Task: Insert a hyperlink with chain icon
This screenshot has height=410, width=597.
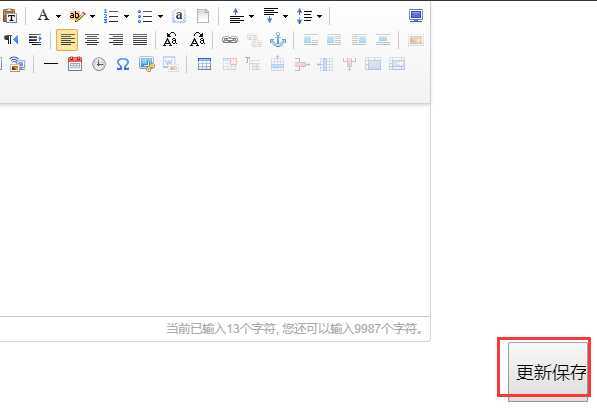Action: [x=230, y=40]
